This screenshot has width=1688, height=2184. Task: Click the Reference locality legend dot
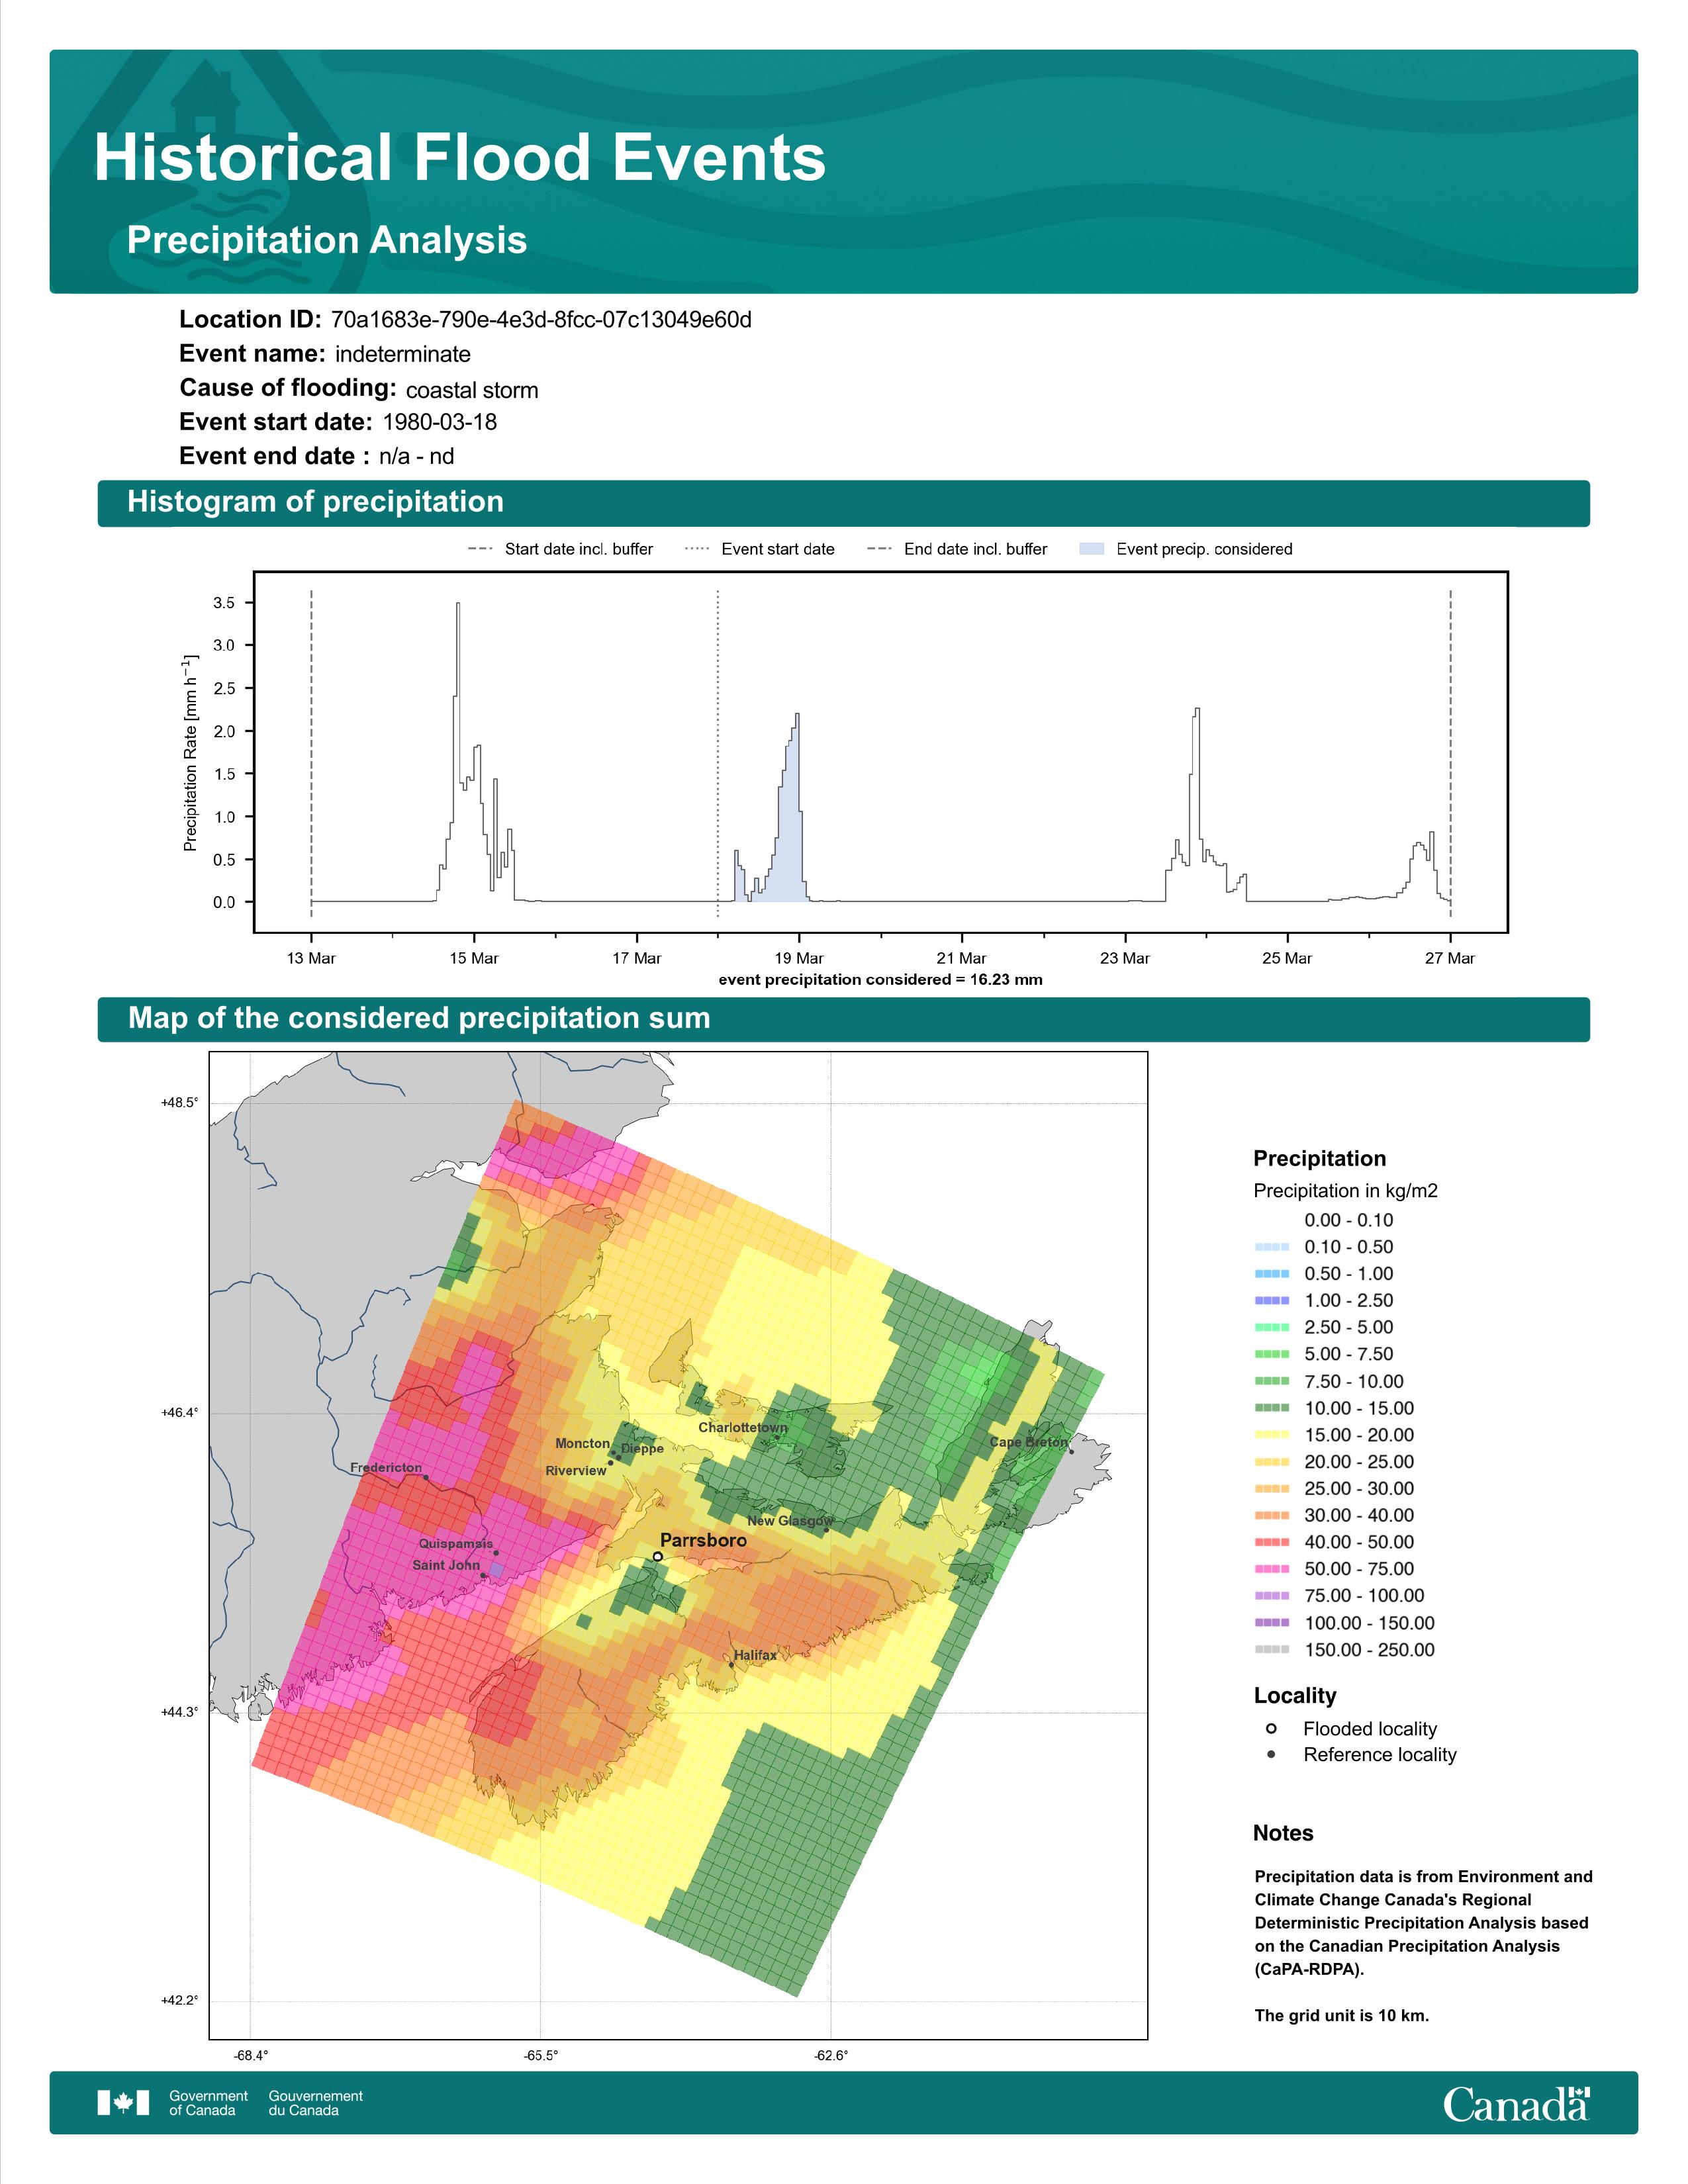coord(1271,1755)
